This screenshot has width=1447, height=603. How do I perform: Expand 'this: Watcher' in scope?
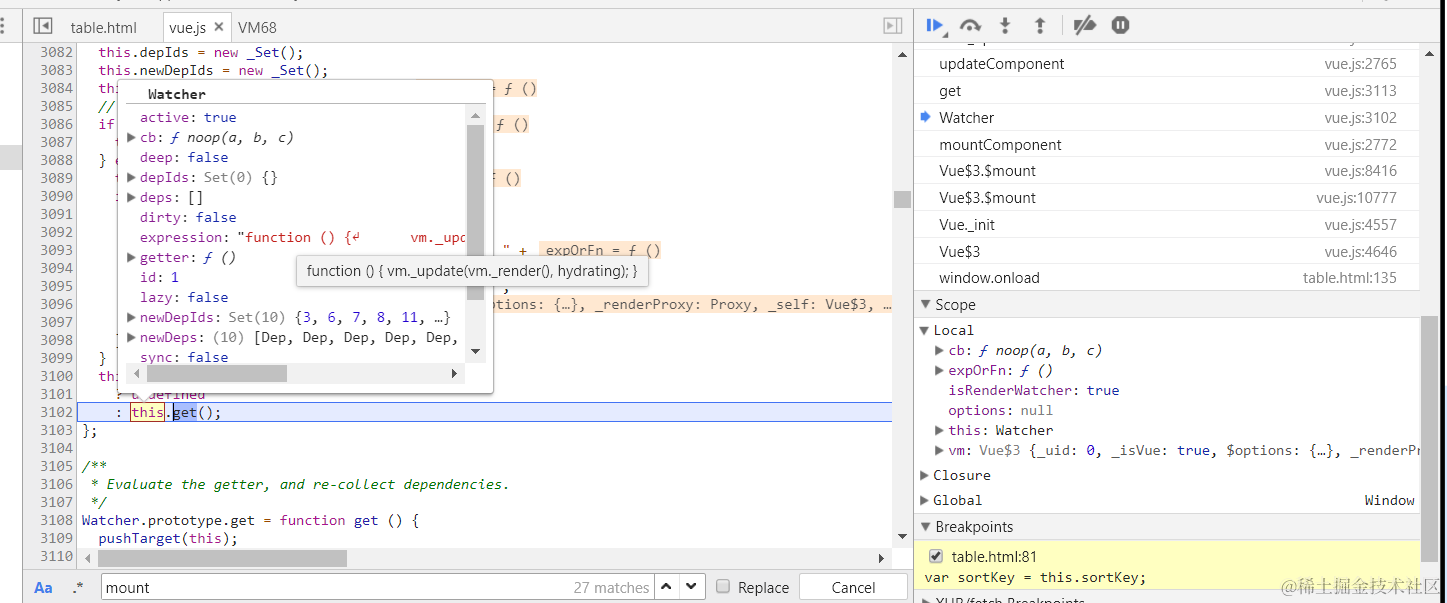click(939, 430)
